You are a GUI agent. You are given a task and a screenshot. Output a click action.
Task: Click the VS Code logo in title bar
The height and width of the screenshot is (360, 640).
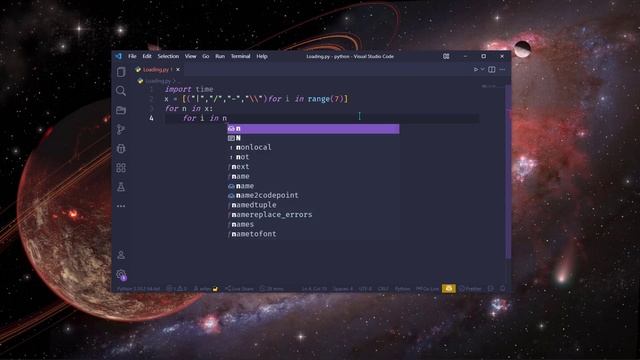click(x=118, y=56)
